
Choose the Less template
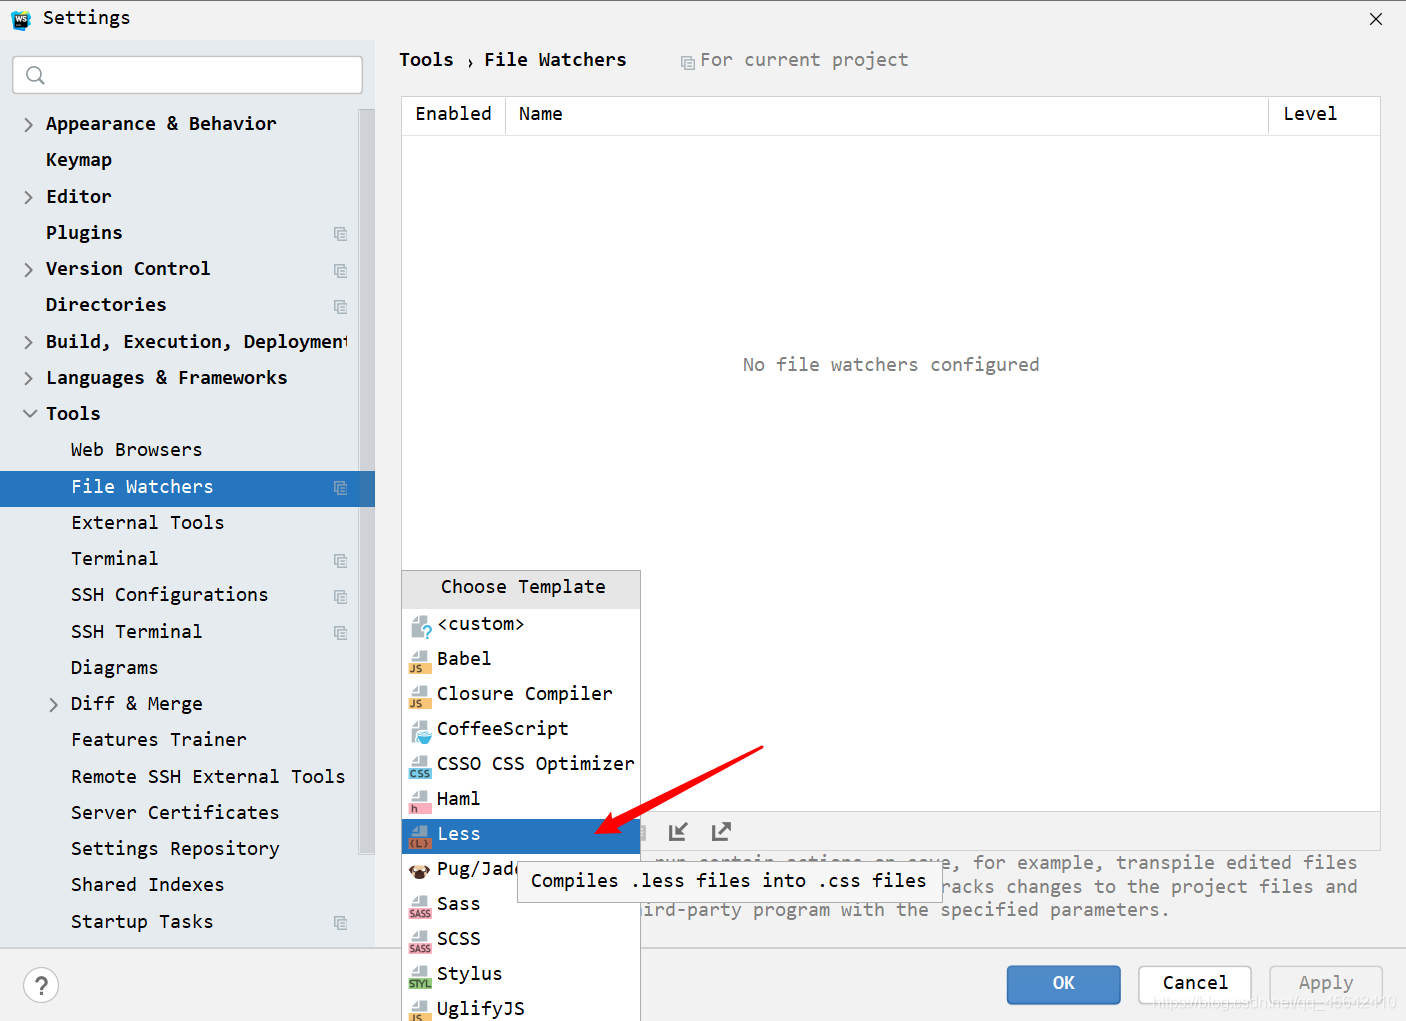521,834
